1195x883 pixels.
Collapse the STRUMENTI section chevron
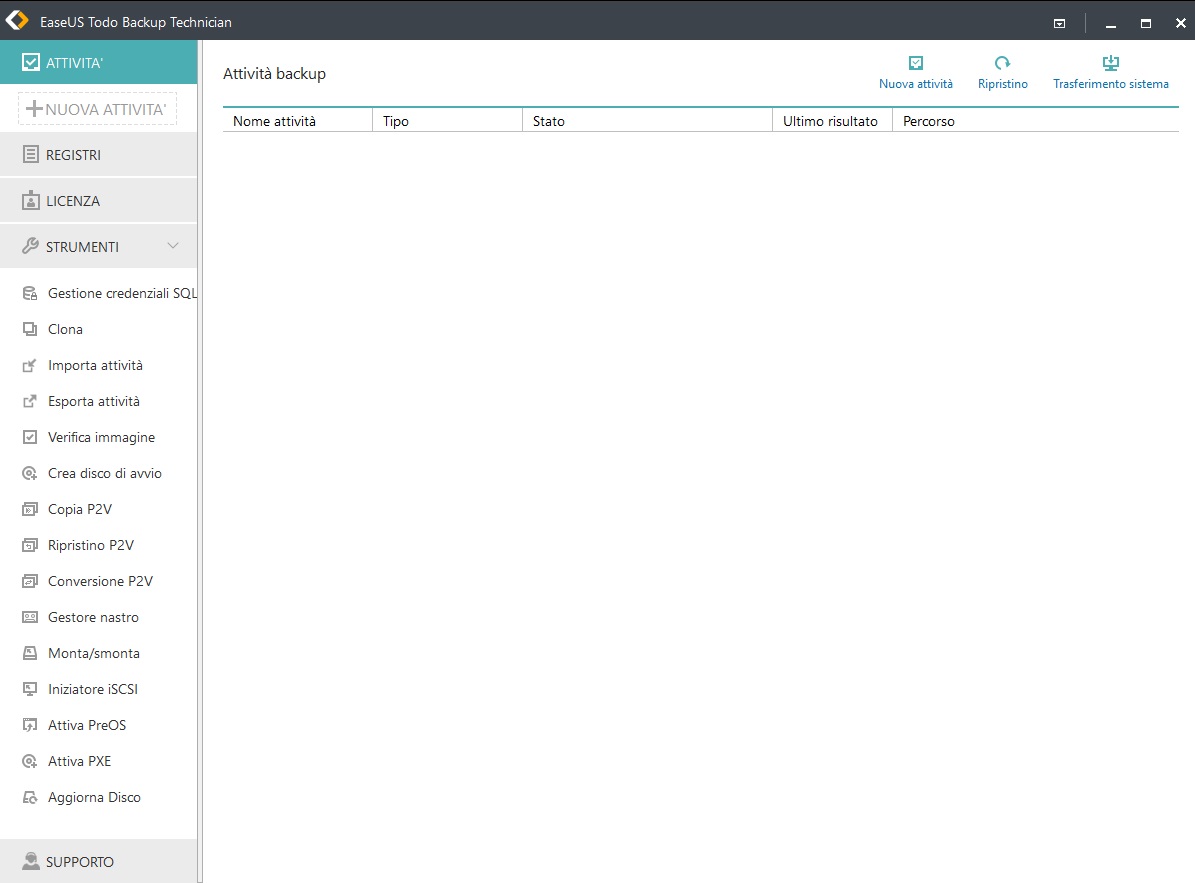pos(173,246)
